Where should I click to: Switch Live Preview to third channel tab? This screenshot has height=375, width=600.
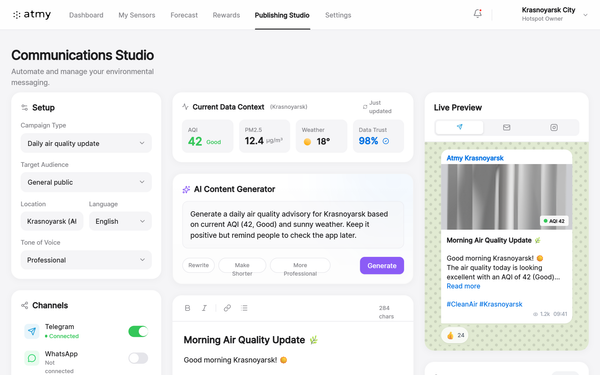pyautogui.click(x=554, y=127)
